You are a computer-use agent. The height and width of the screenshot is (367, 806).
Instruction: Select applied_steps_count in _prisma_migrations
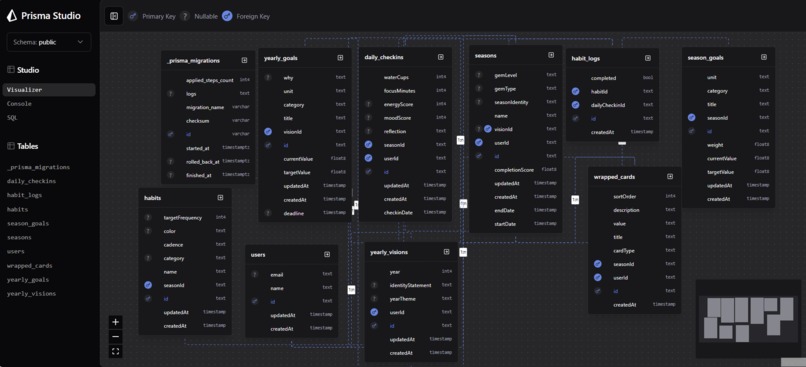[209, 80]
